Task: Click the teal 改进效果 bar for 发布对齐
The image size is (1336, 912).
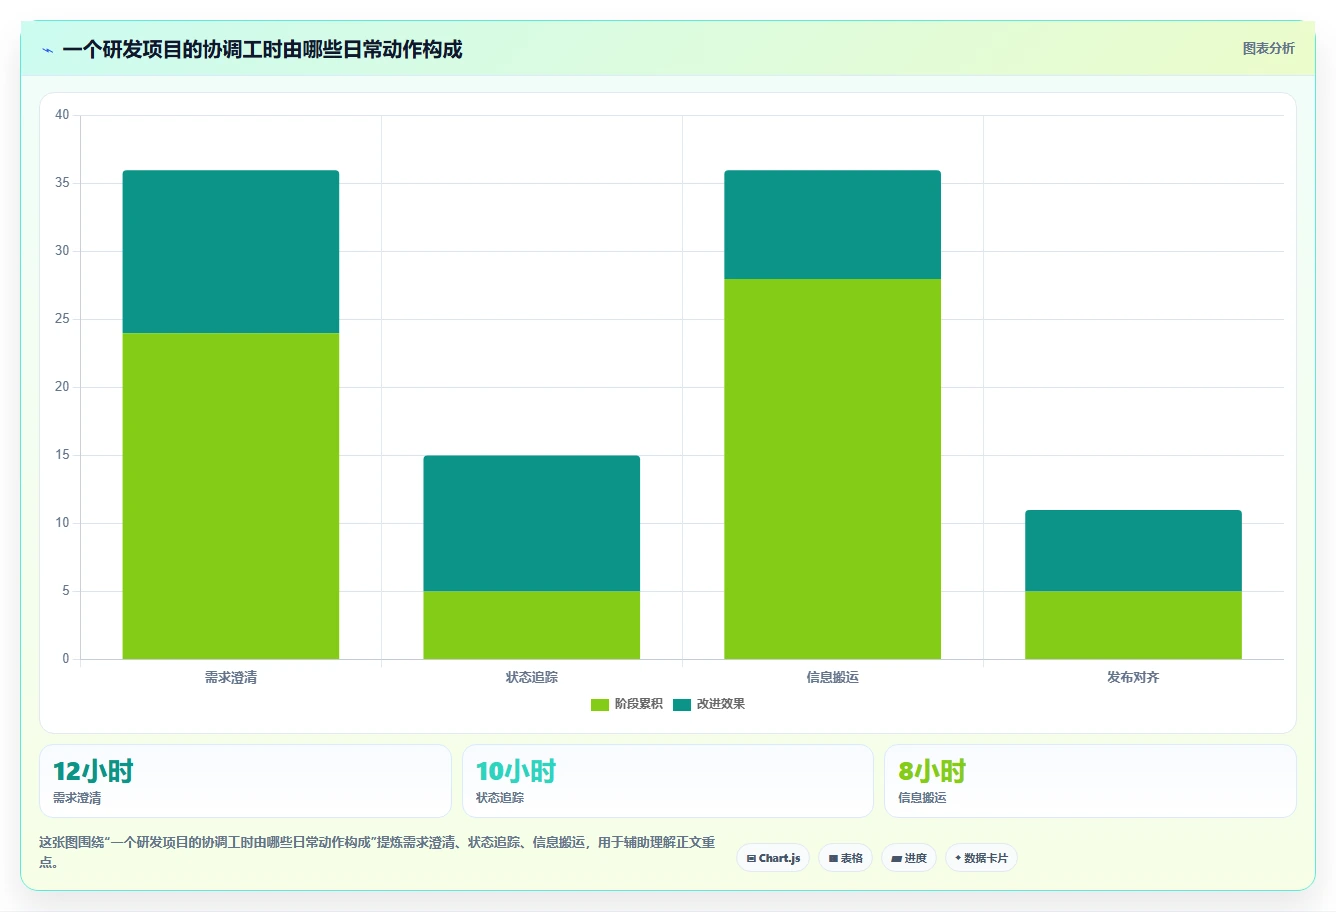Action: (1133, 550)
